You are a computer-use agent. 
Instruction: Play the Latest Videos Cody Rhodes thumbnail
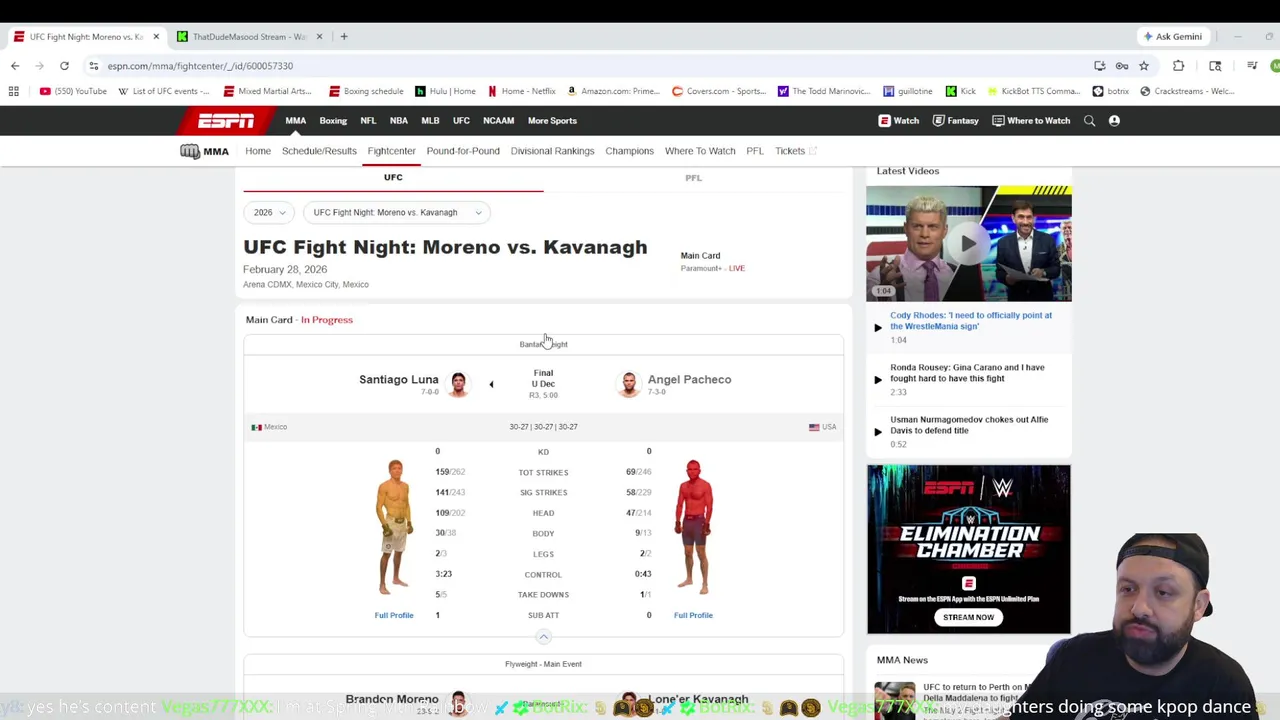[x=968, y=243]
